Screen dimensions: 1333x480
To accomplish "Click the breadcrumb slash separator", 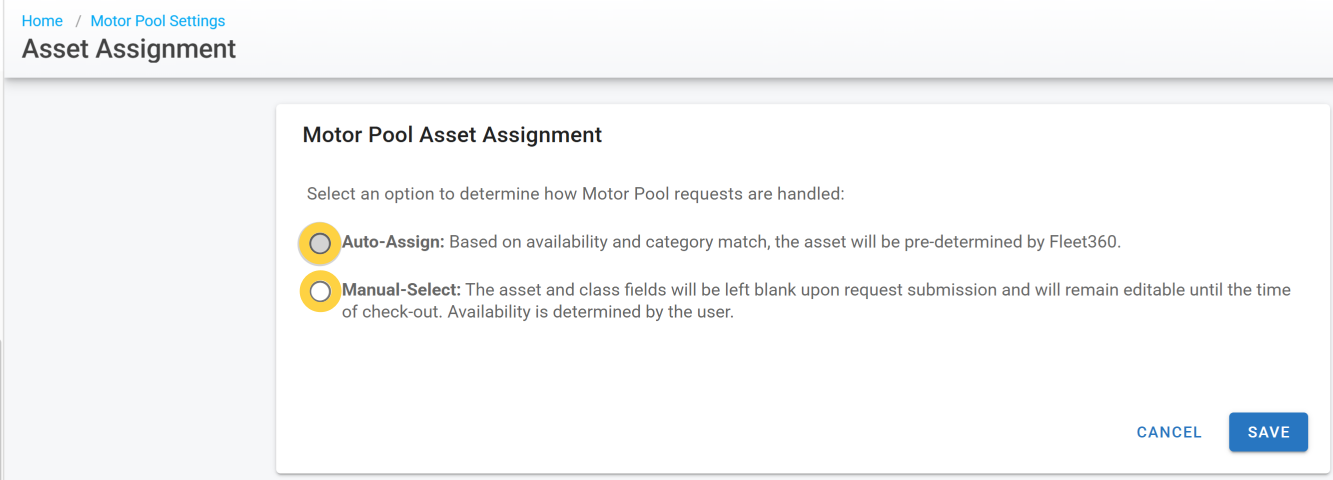I will (x=77, y=21).
